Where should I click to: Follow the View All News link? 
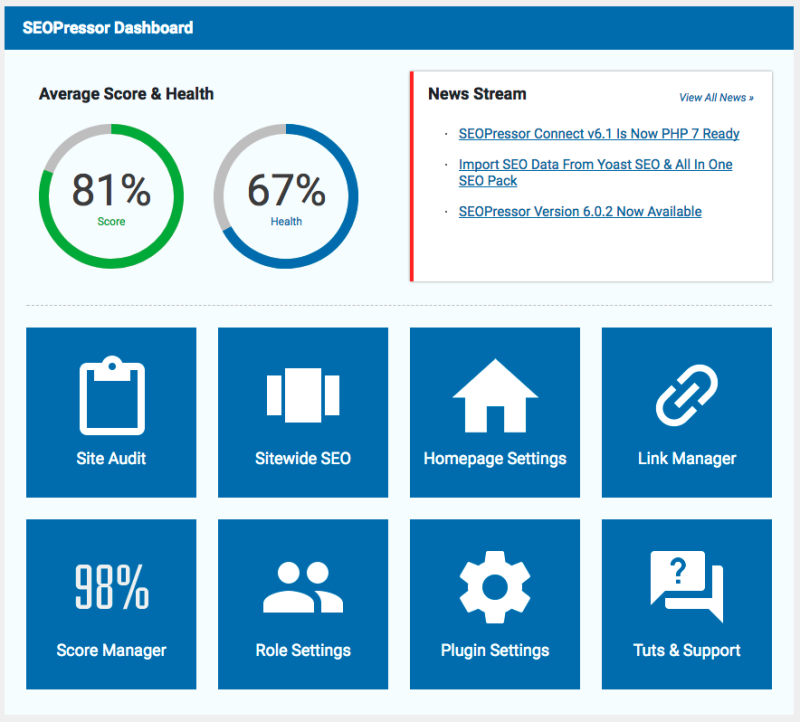(x=716, y=97)
